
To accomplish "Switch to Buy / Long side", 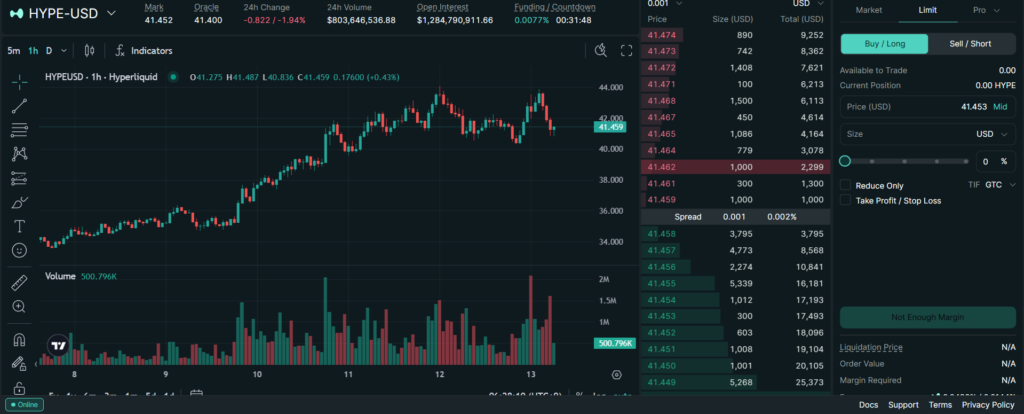I will click(x=884, y=44).
